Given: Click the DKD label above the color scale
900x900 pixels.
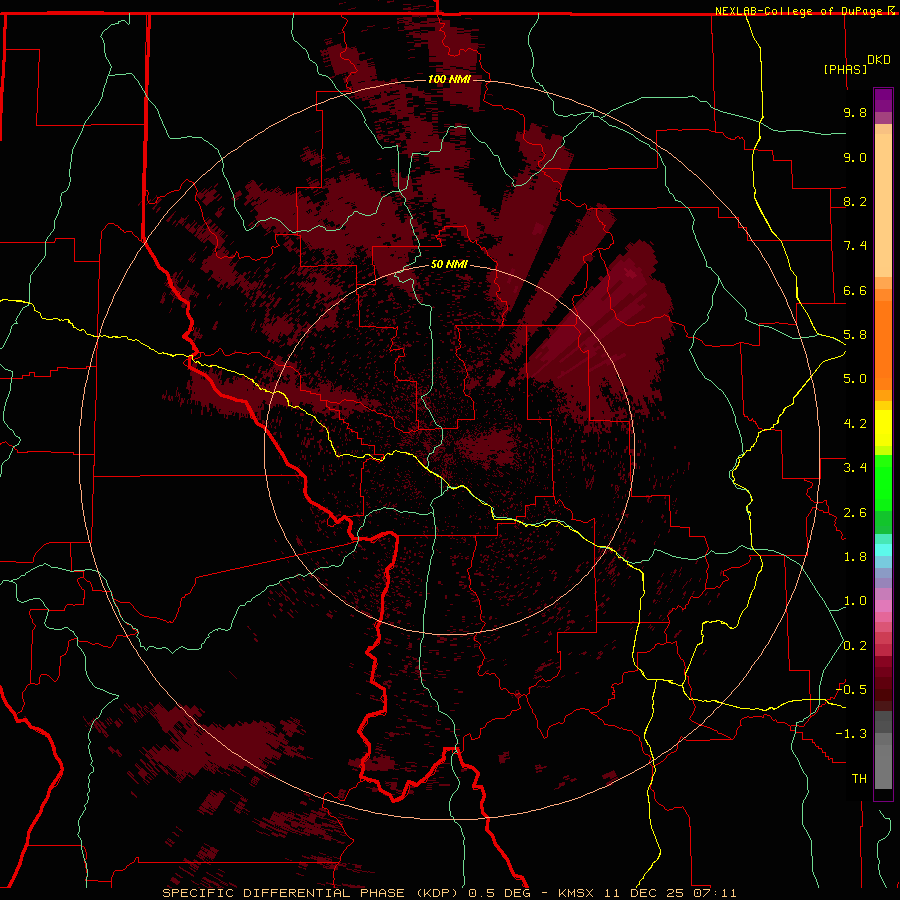Looking at the screenshot, I should (x=879, y=60).
